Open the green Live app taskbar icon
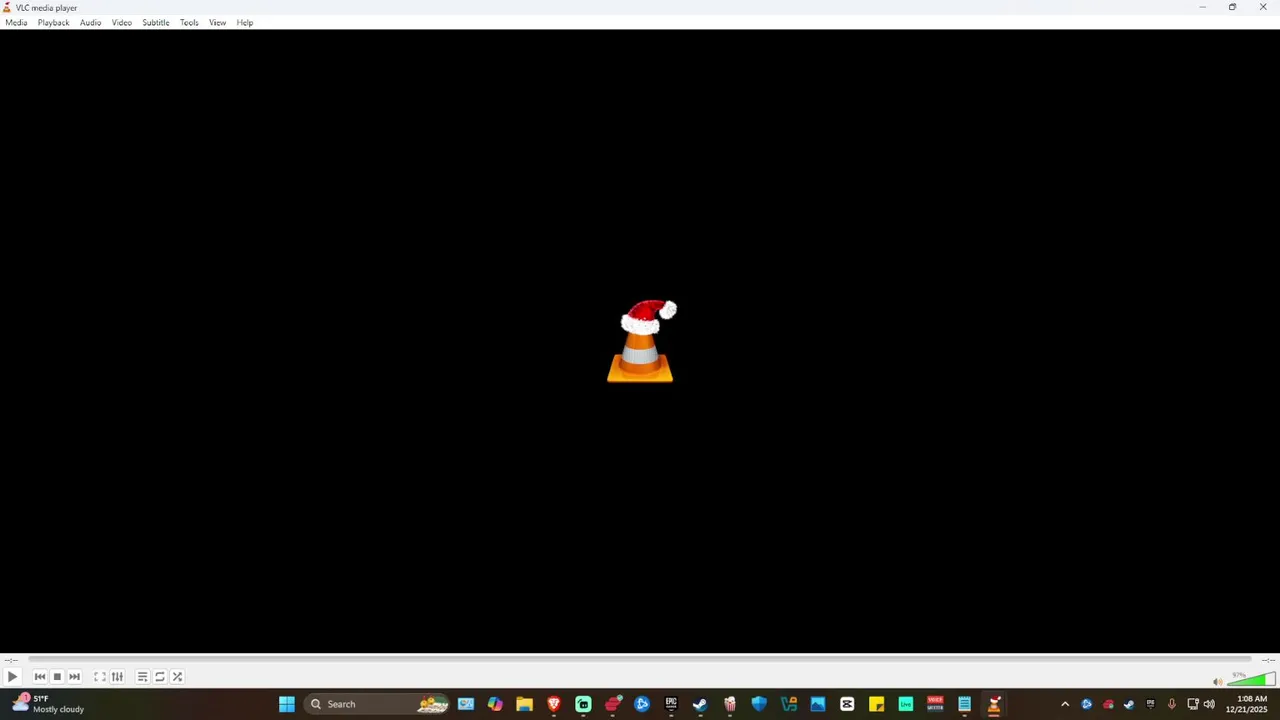 pos(905,704)
